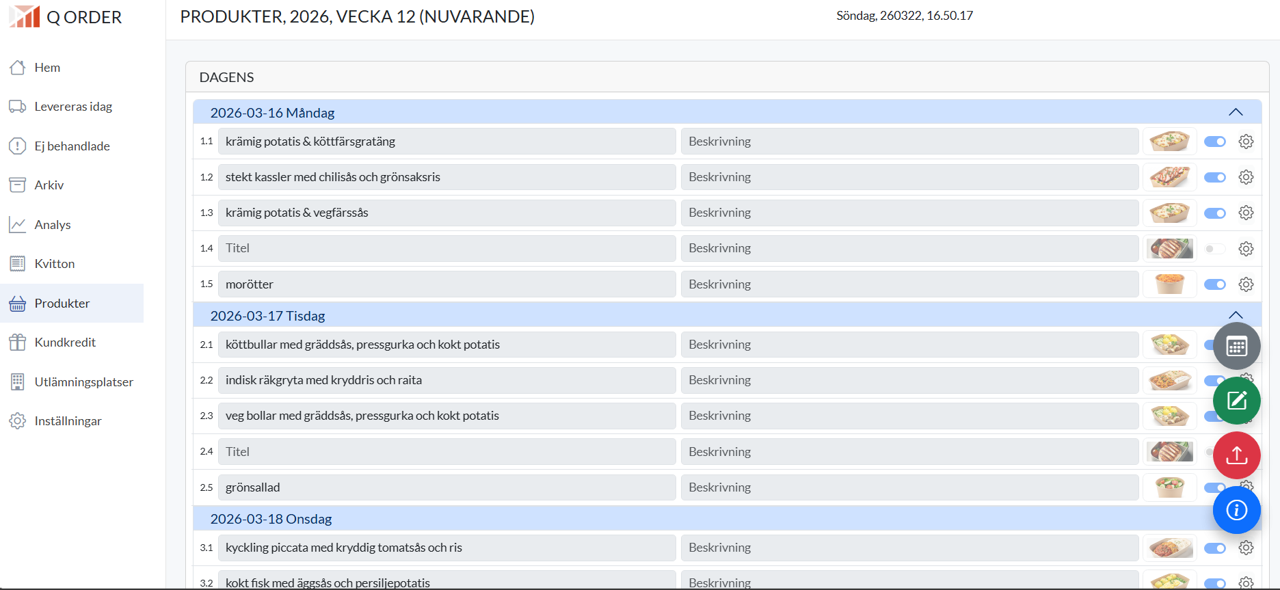Click the image thumbnail for krämig potatis & köttfärsgratäng
This screenshot has width=1280, height=590.
click(1170, 142)
